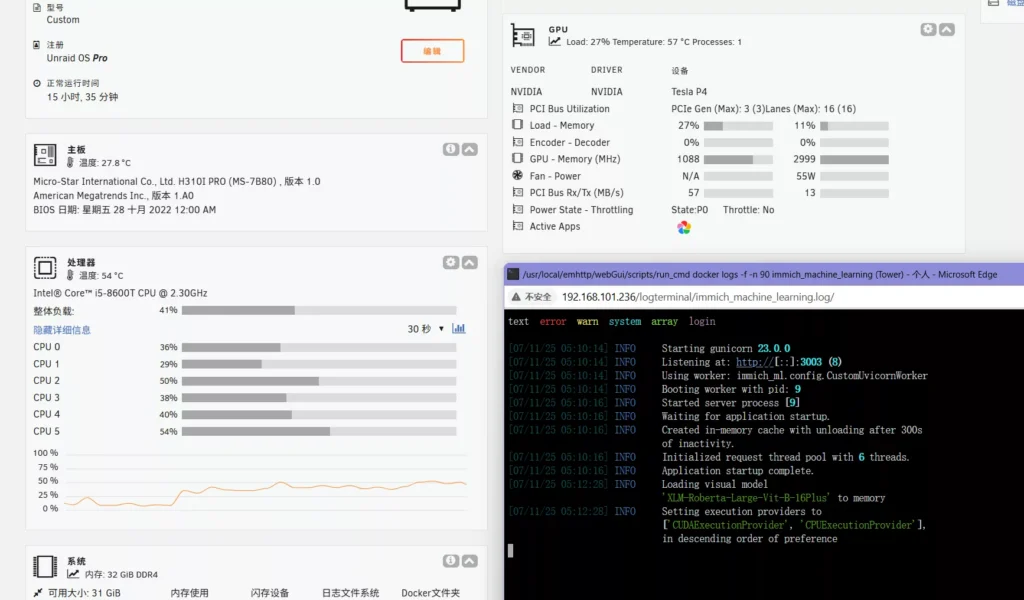
Task: Click the orange 编辑 button
Action: coord(432,51)
